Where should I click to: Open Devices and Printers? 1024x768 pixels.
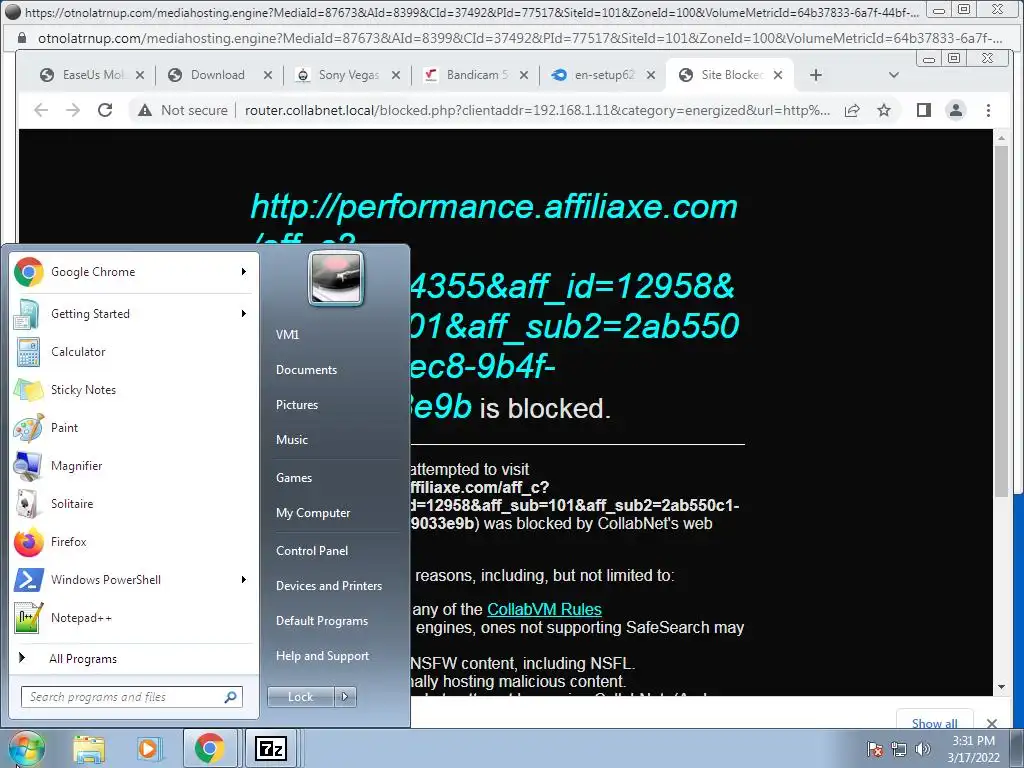[x=328, y=586]
